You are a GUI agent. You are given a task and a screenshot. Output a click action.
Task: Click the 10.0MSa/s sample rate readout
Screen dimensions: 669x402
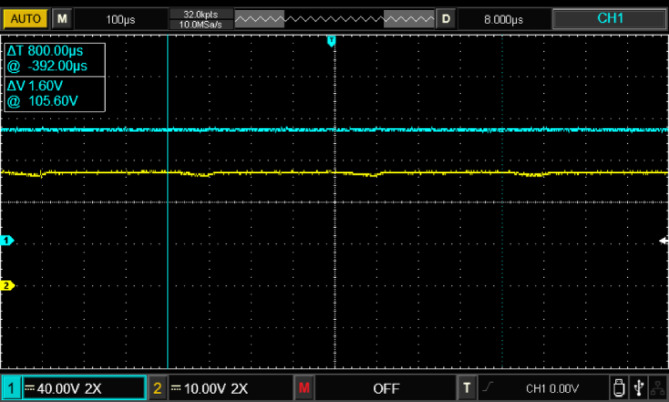pyautogui.click(x=201, y=25)
